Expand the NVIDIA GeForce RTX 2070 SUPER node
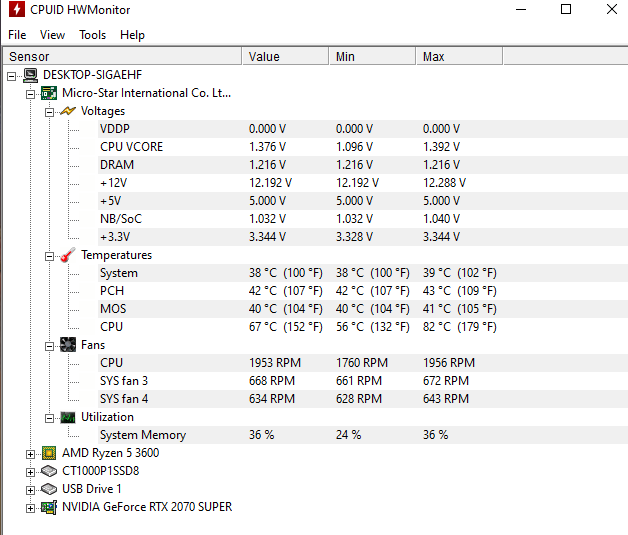The width and height of the screenshot is (628, 535). pyautogui.click(x=30, y=509)
